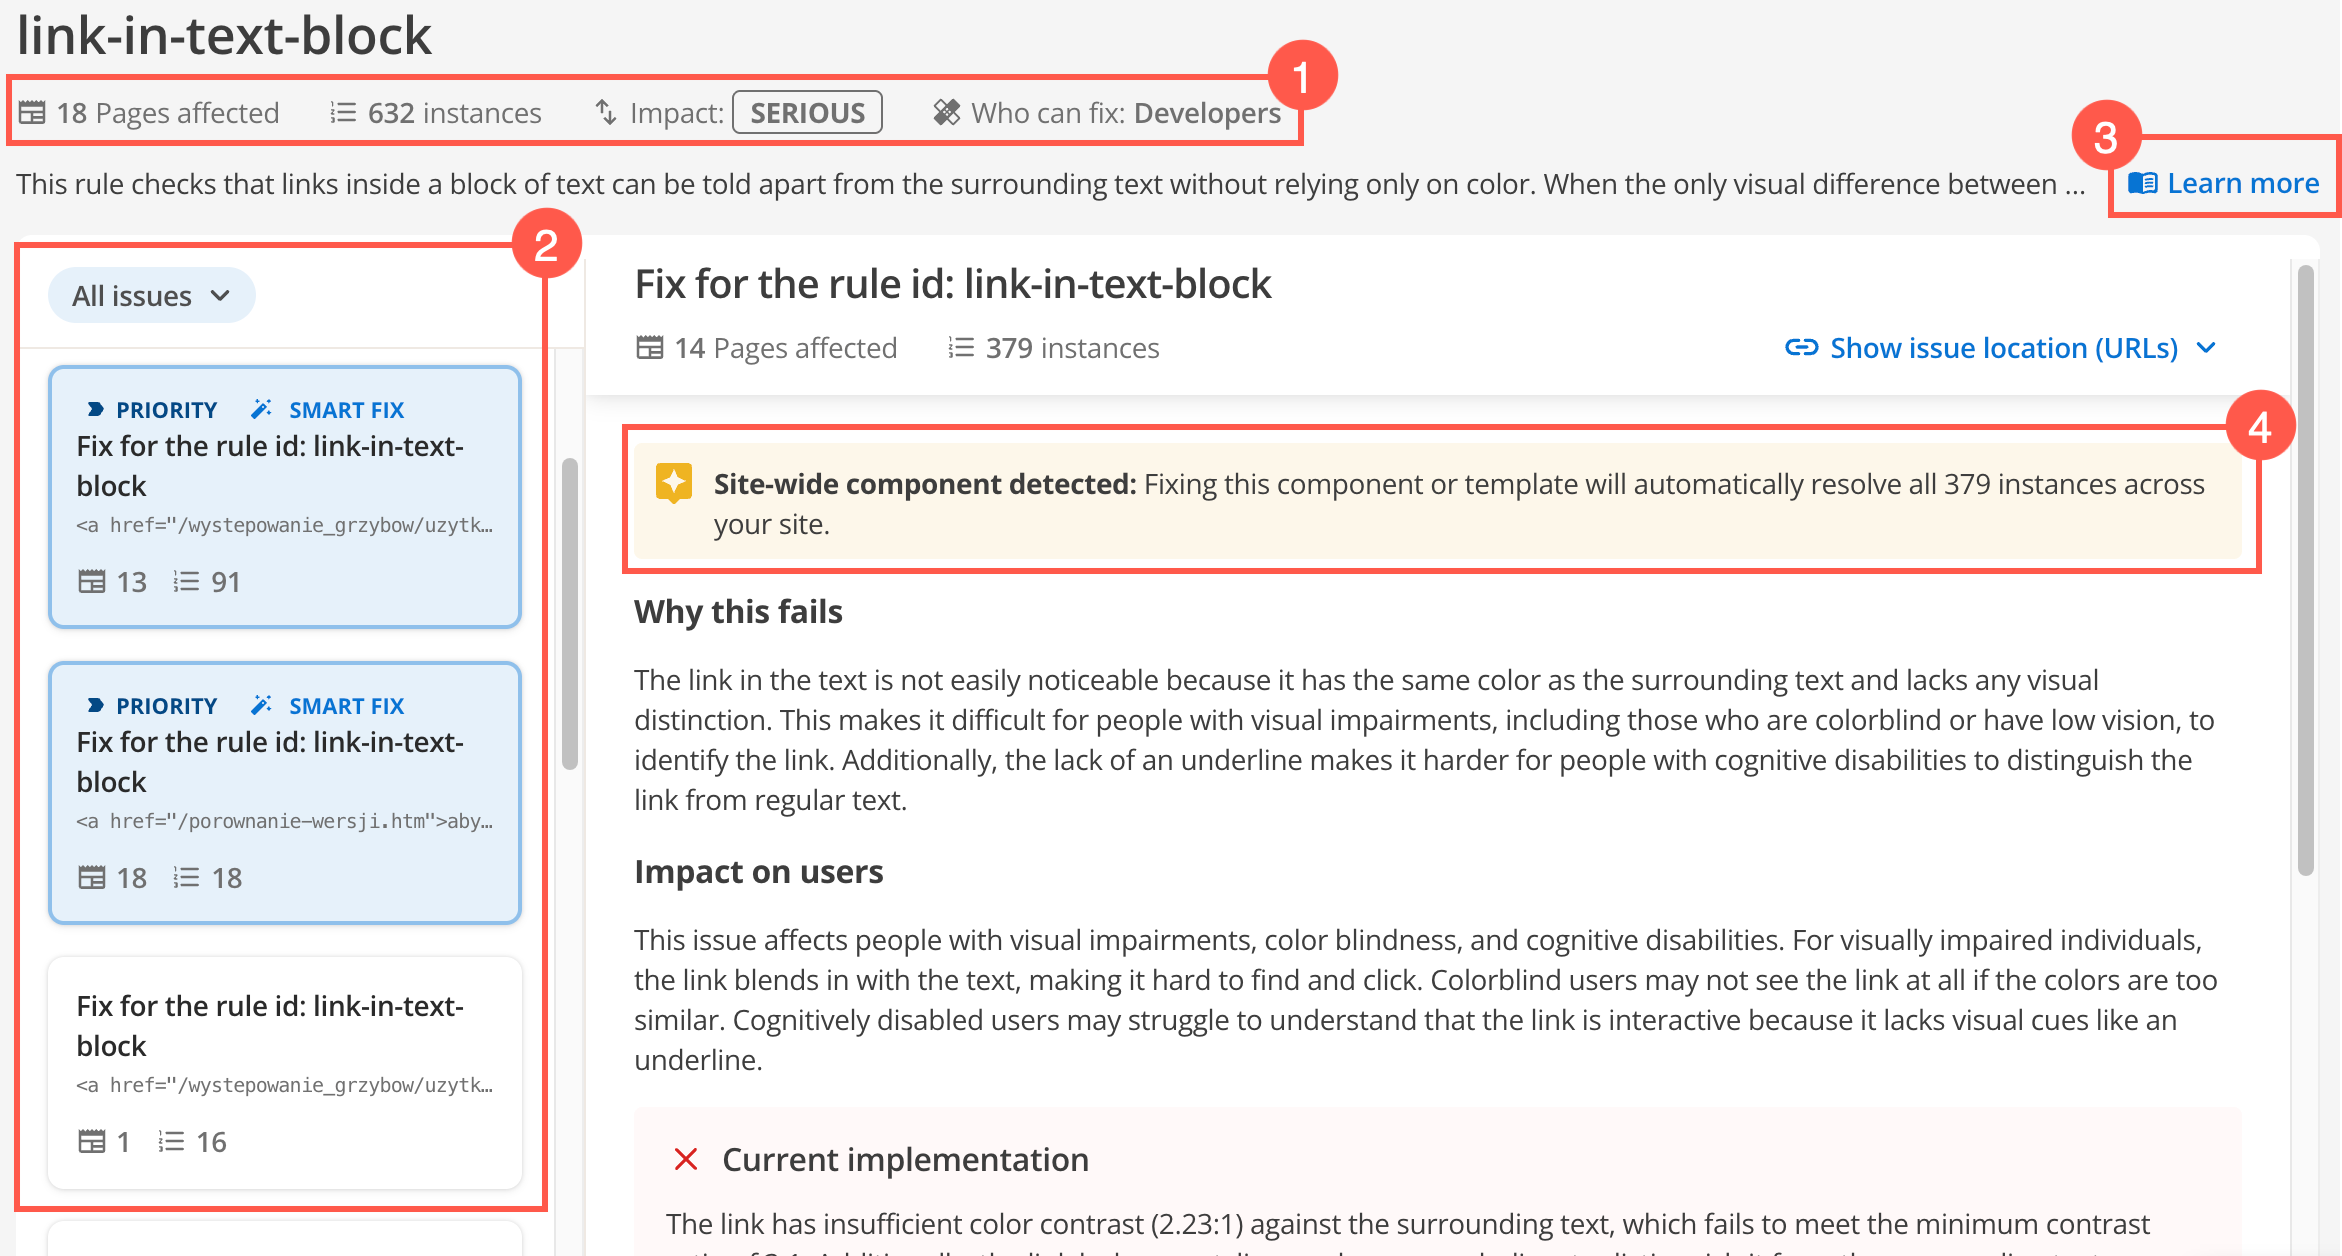
Task: Open the Learn more link
Action: 2242,184
